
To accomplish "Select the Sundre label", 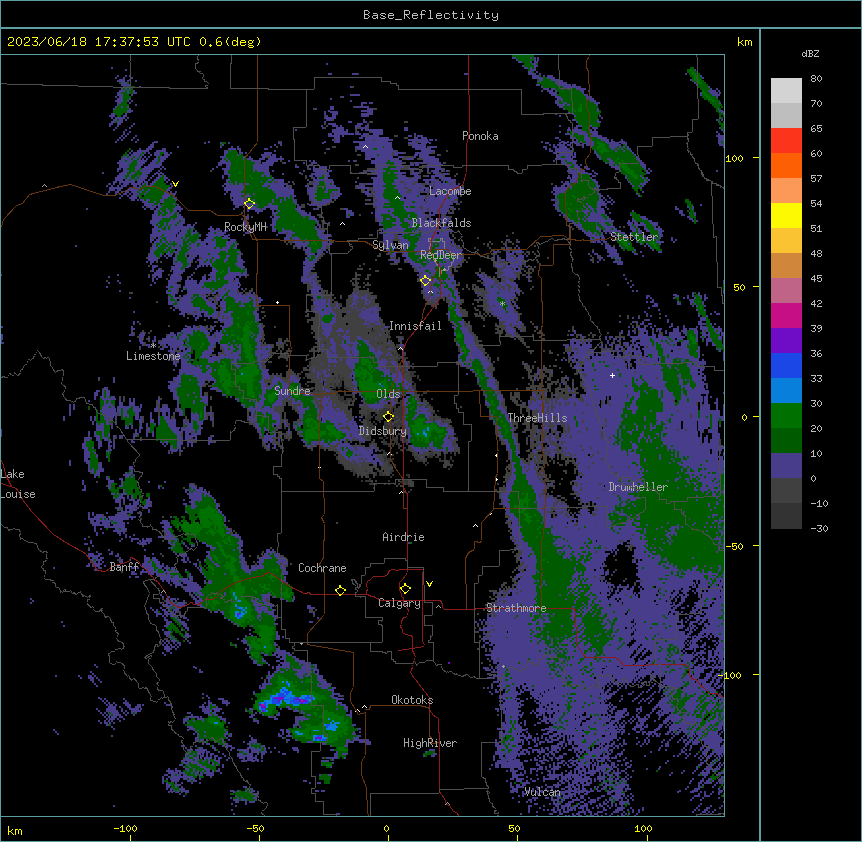I will (292, 391).
